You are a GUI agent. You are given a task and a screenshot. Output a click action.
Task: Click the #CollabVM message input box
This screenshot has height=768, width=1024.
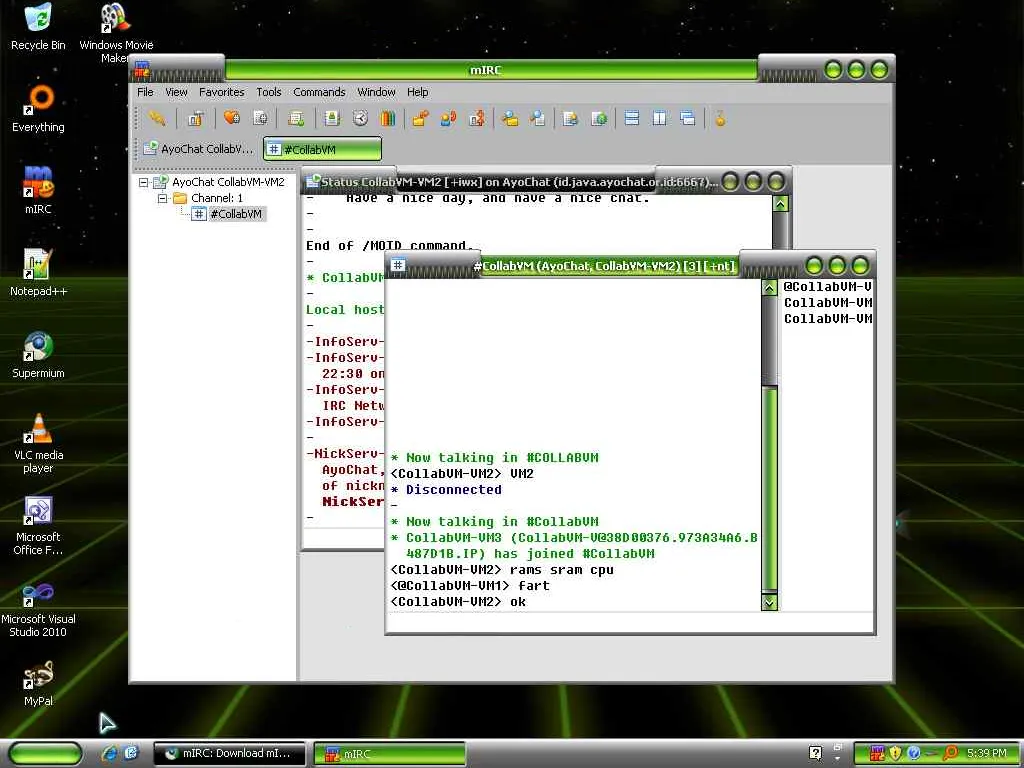point(630,622)
